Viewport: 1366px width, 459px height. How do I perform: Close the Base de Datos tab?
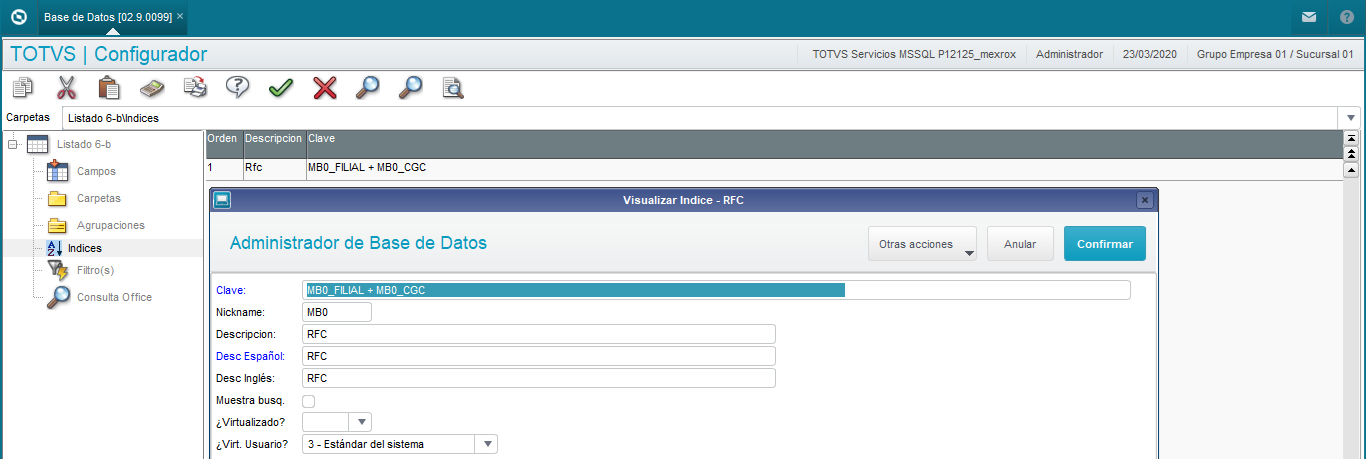point(180,17)
